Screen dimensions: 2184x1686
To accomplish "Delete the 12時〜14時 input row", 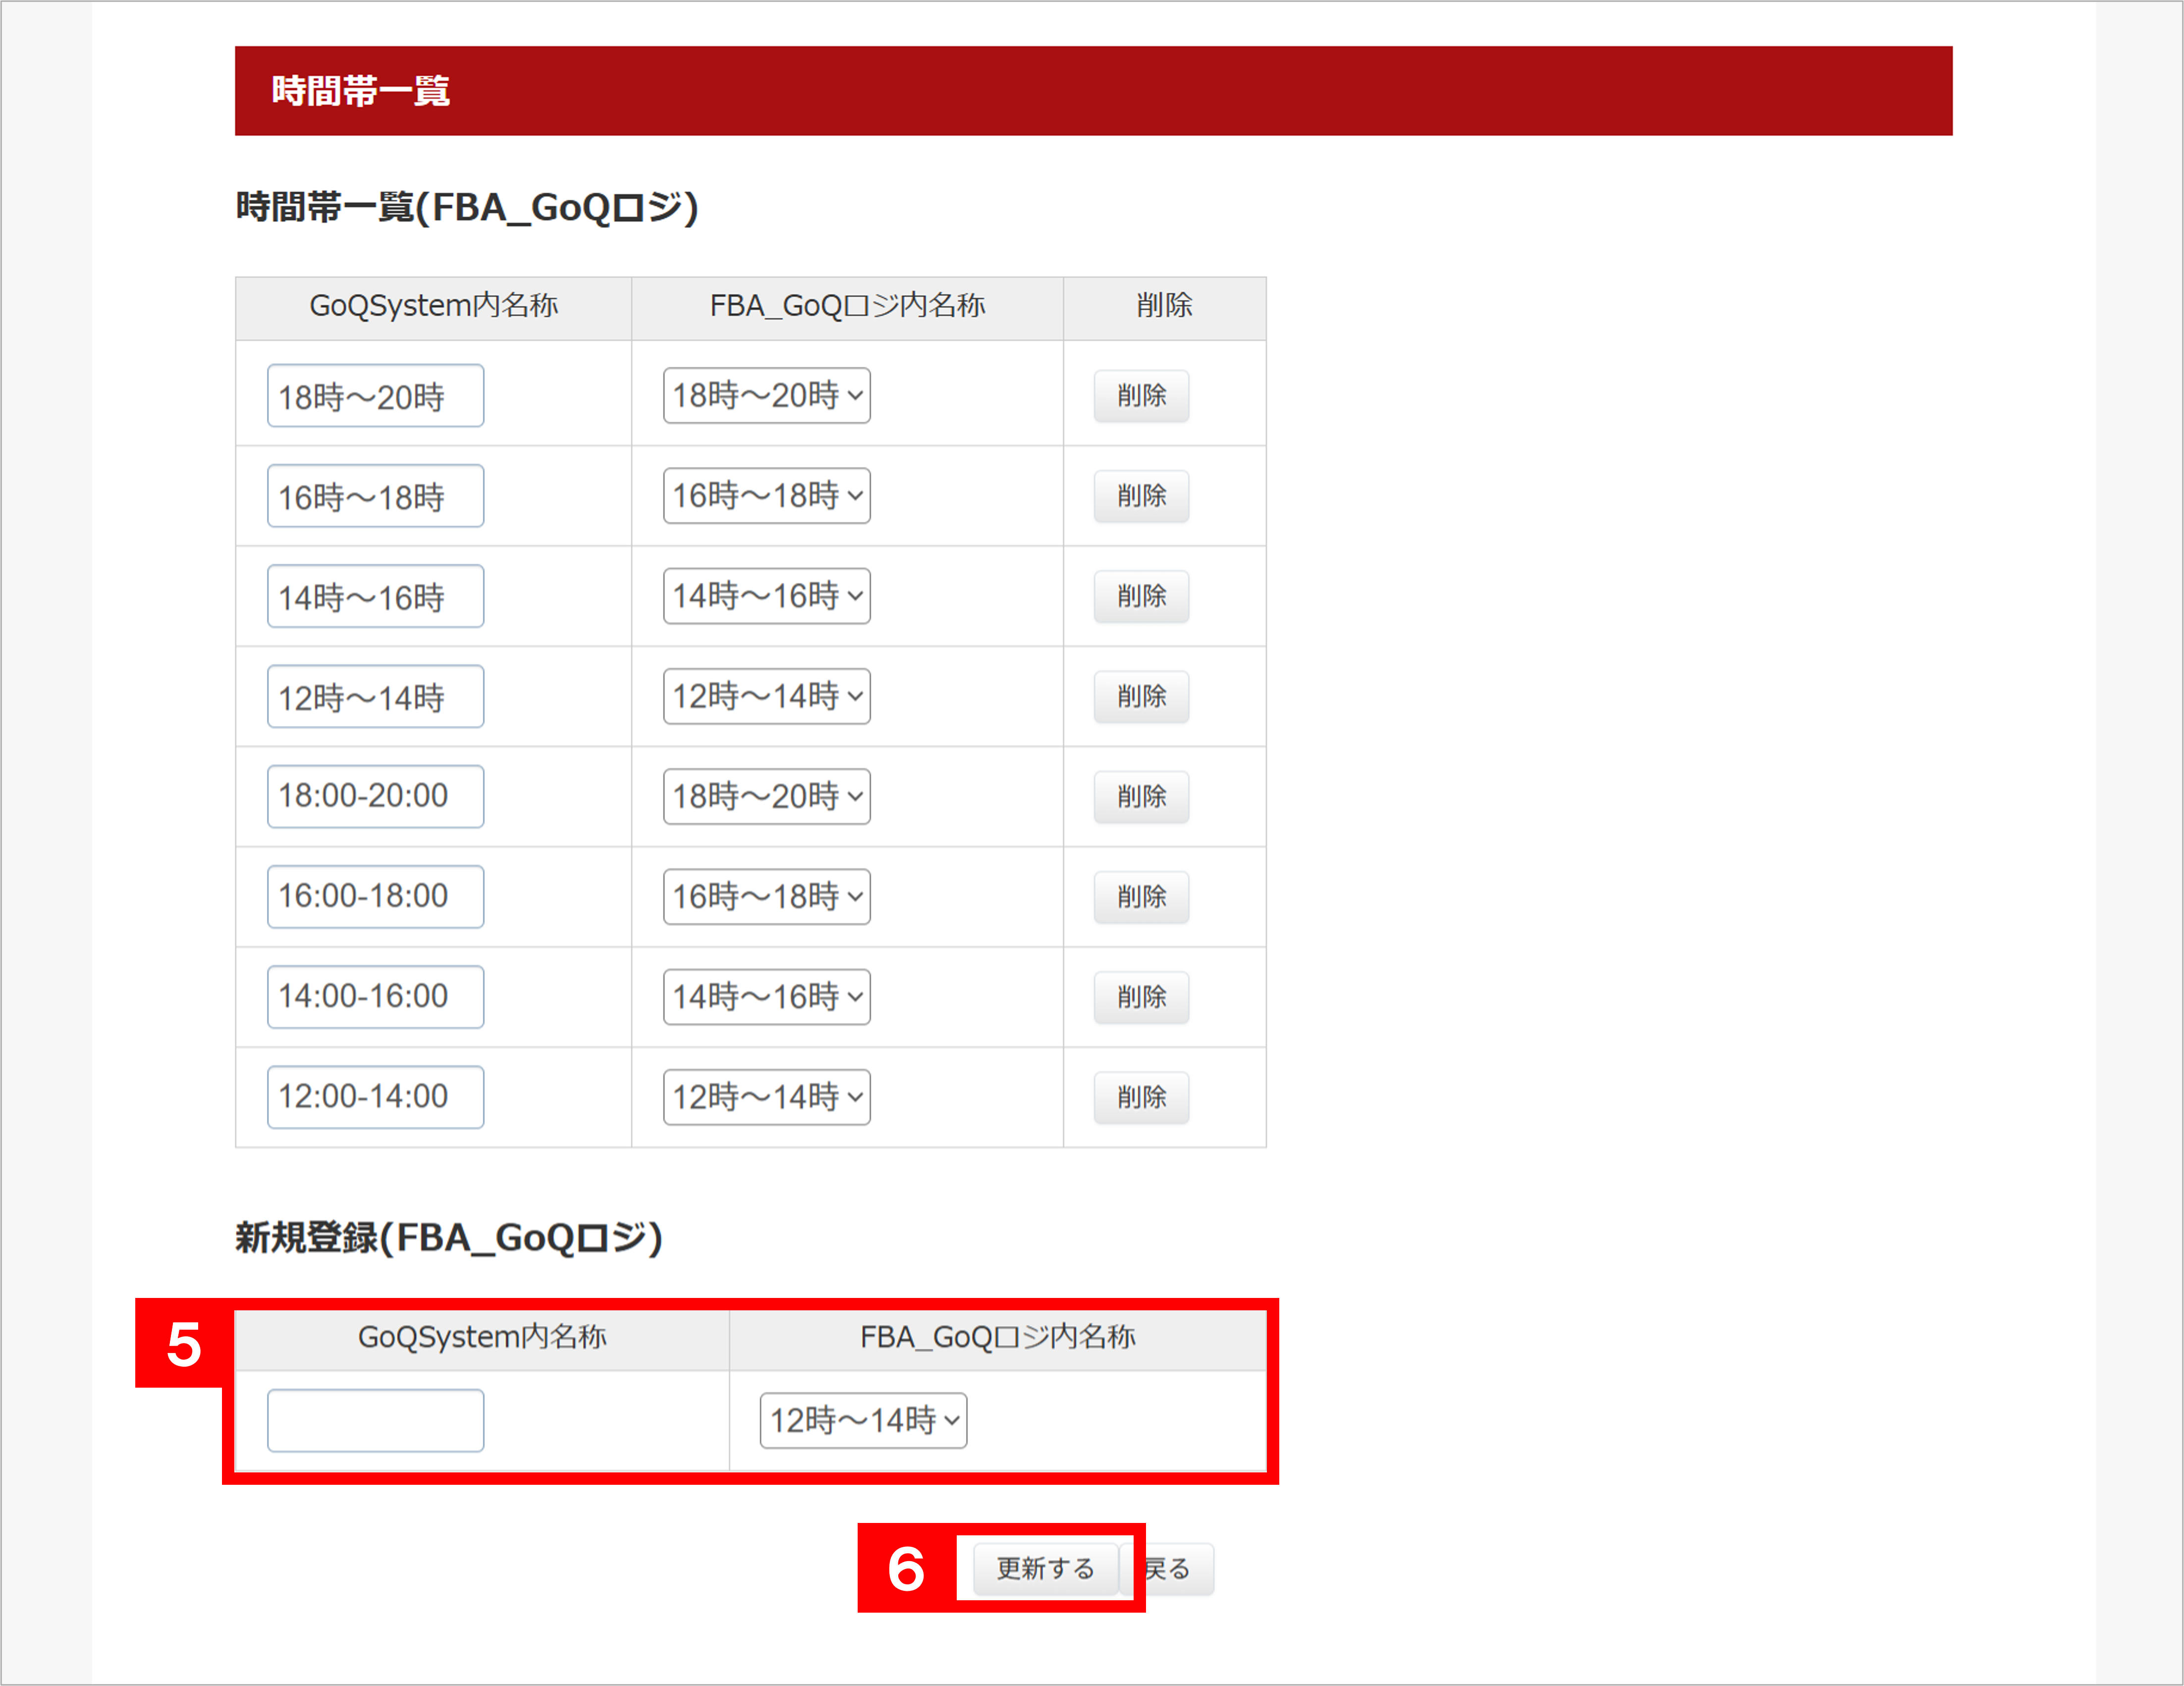I will click(x=1141, y=696).
